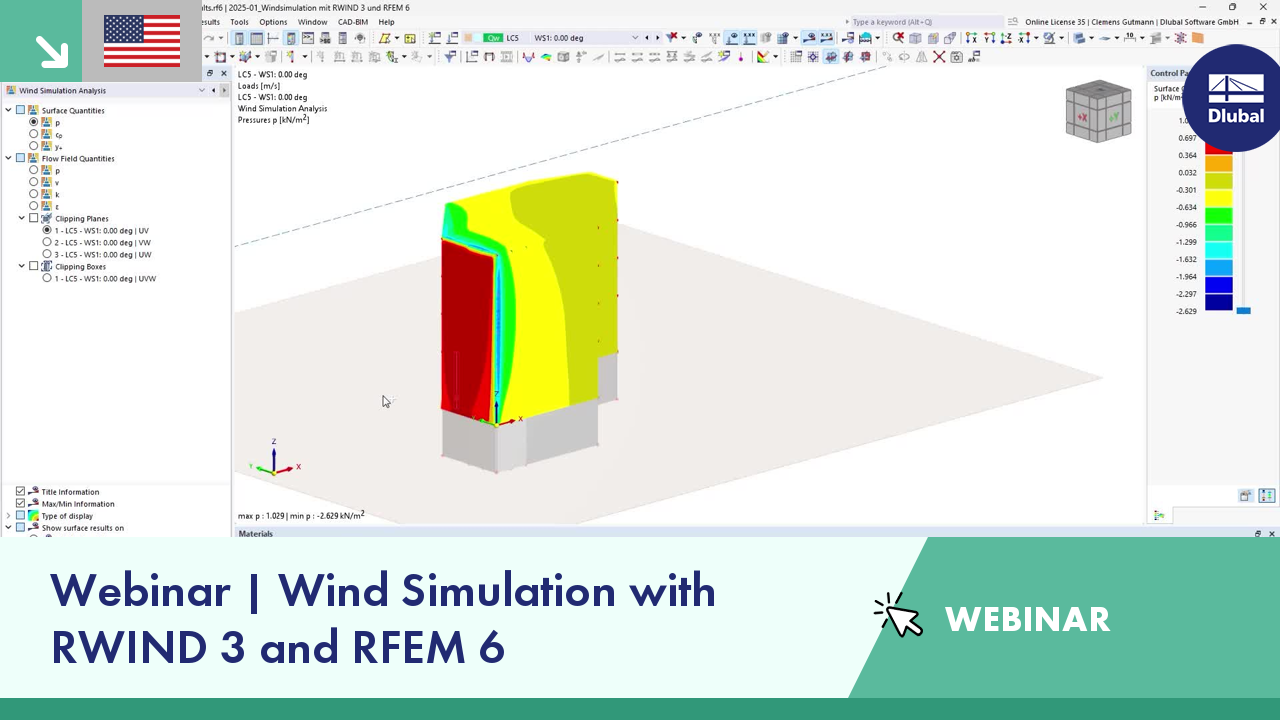
Task: Open the Tools menu
Action: [x=239, y=21]
